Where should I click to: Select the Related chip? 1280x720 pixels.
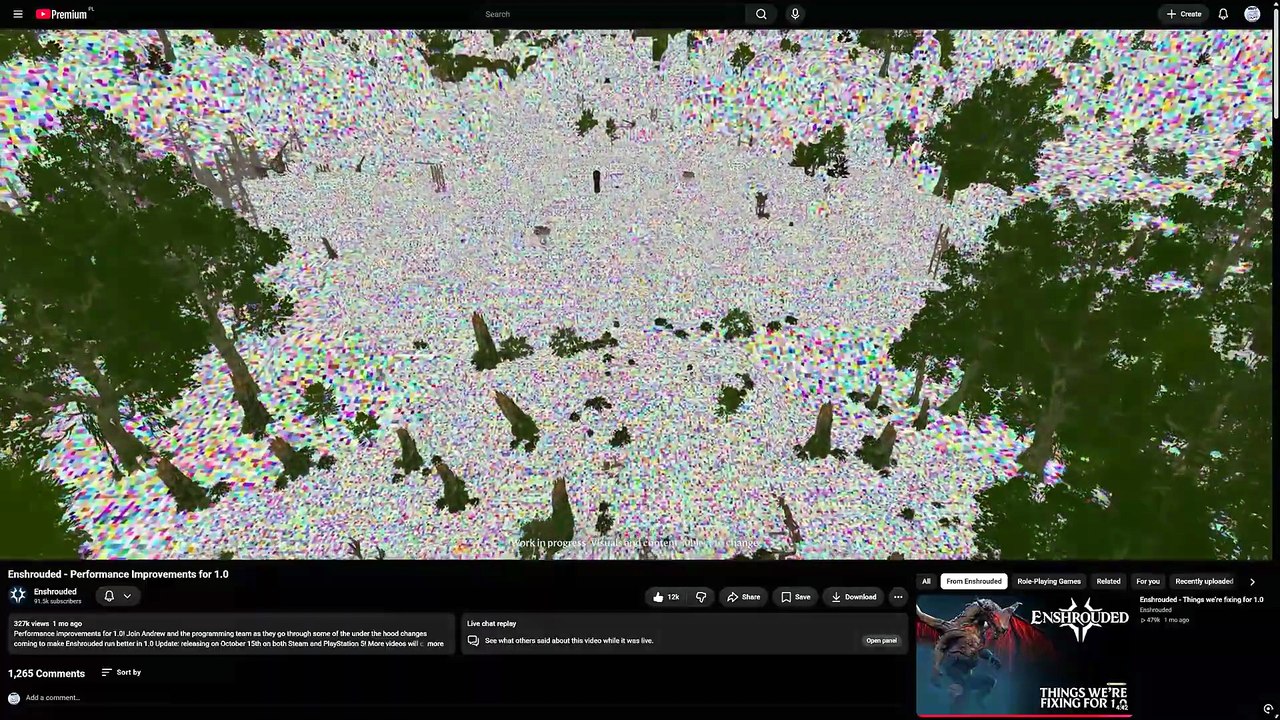click(1108, 581)
